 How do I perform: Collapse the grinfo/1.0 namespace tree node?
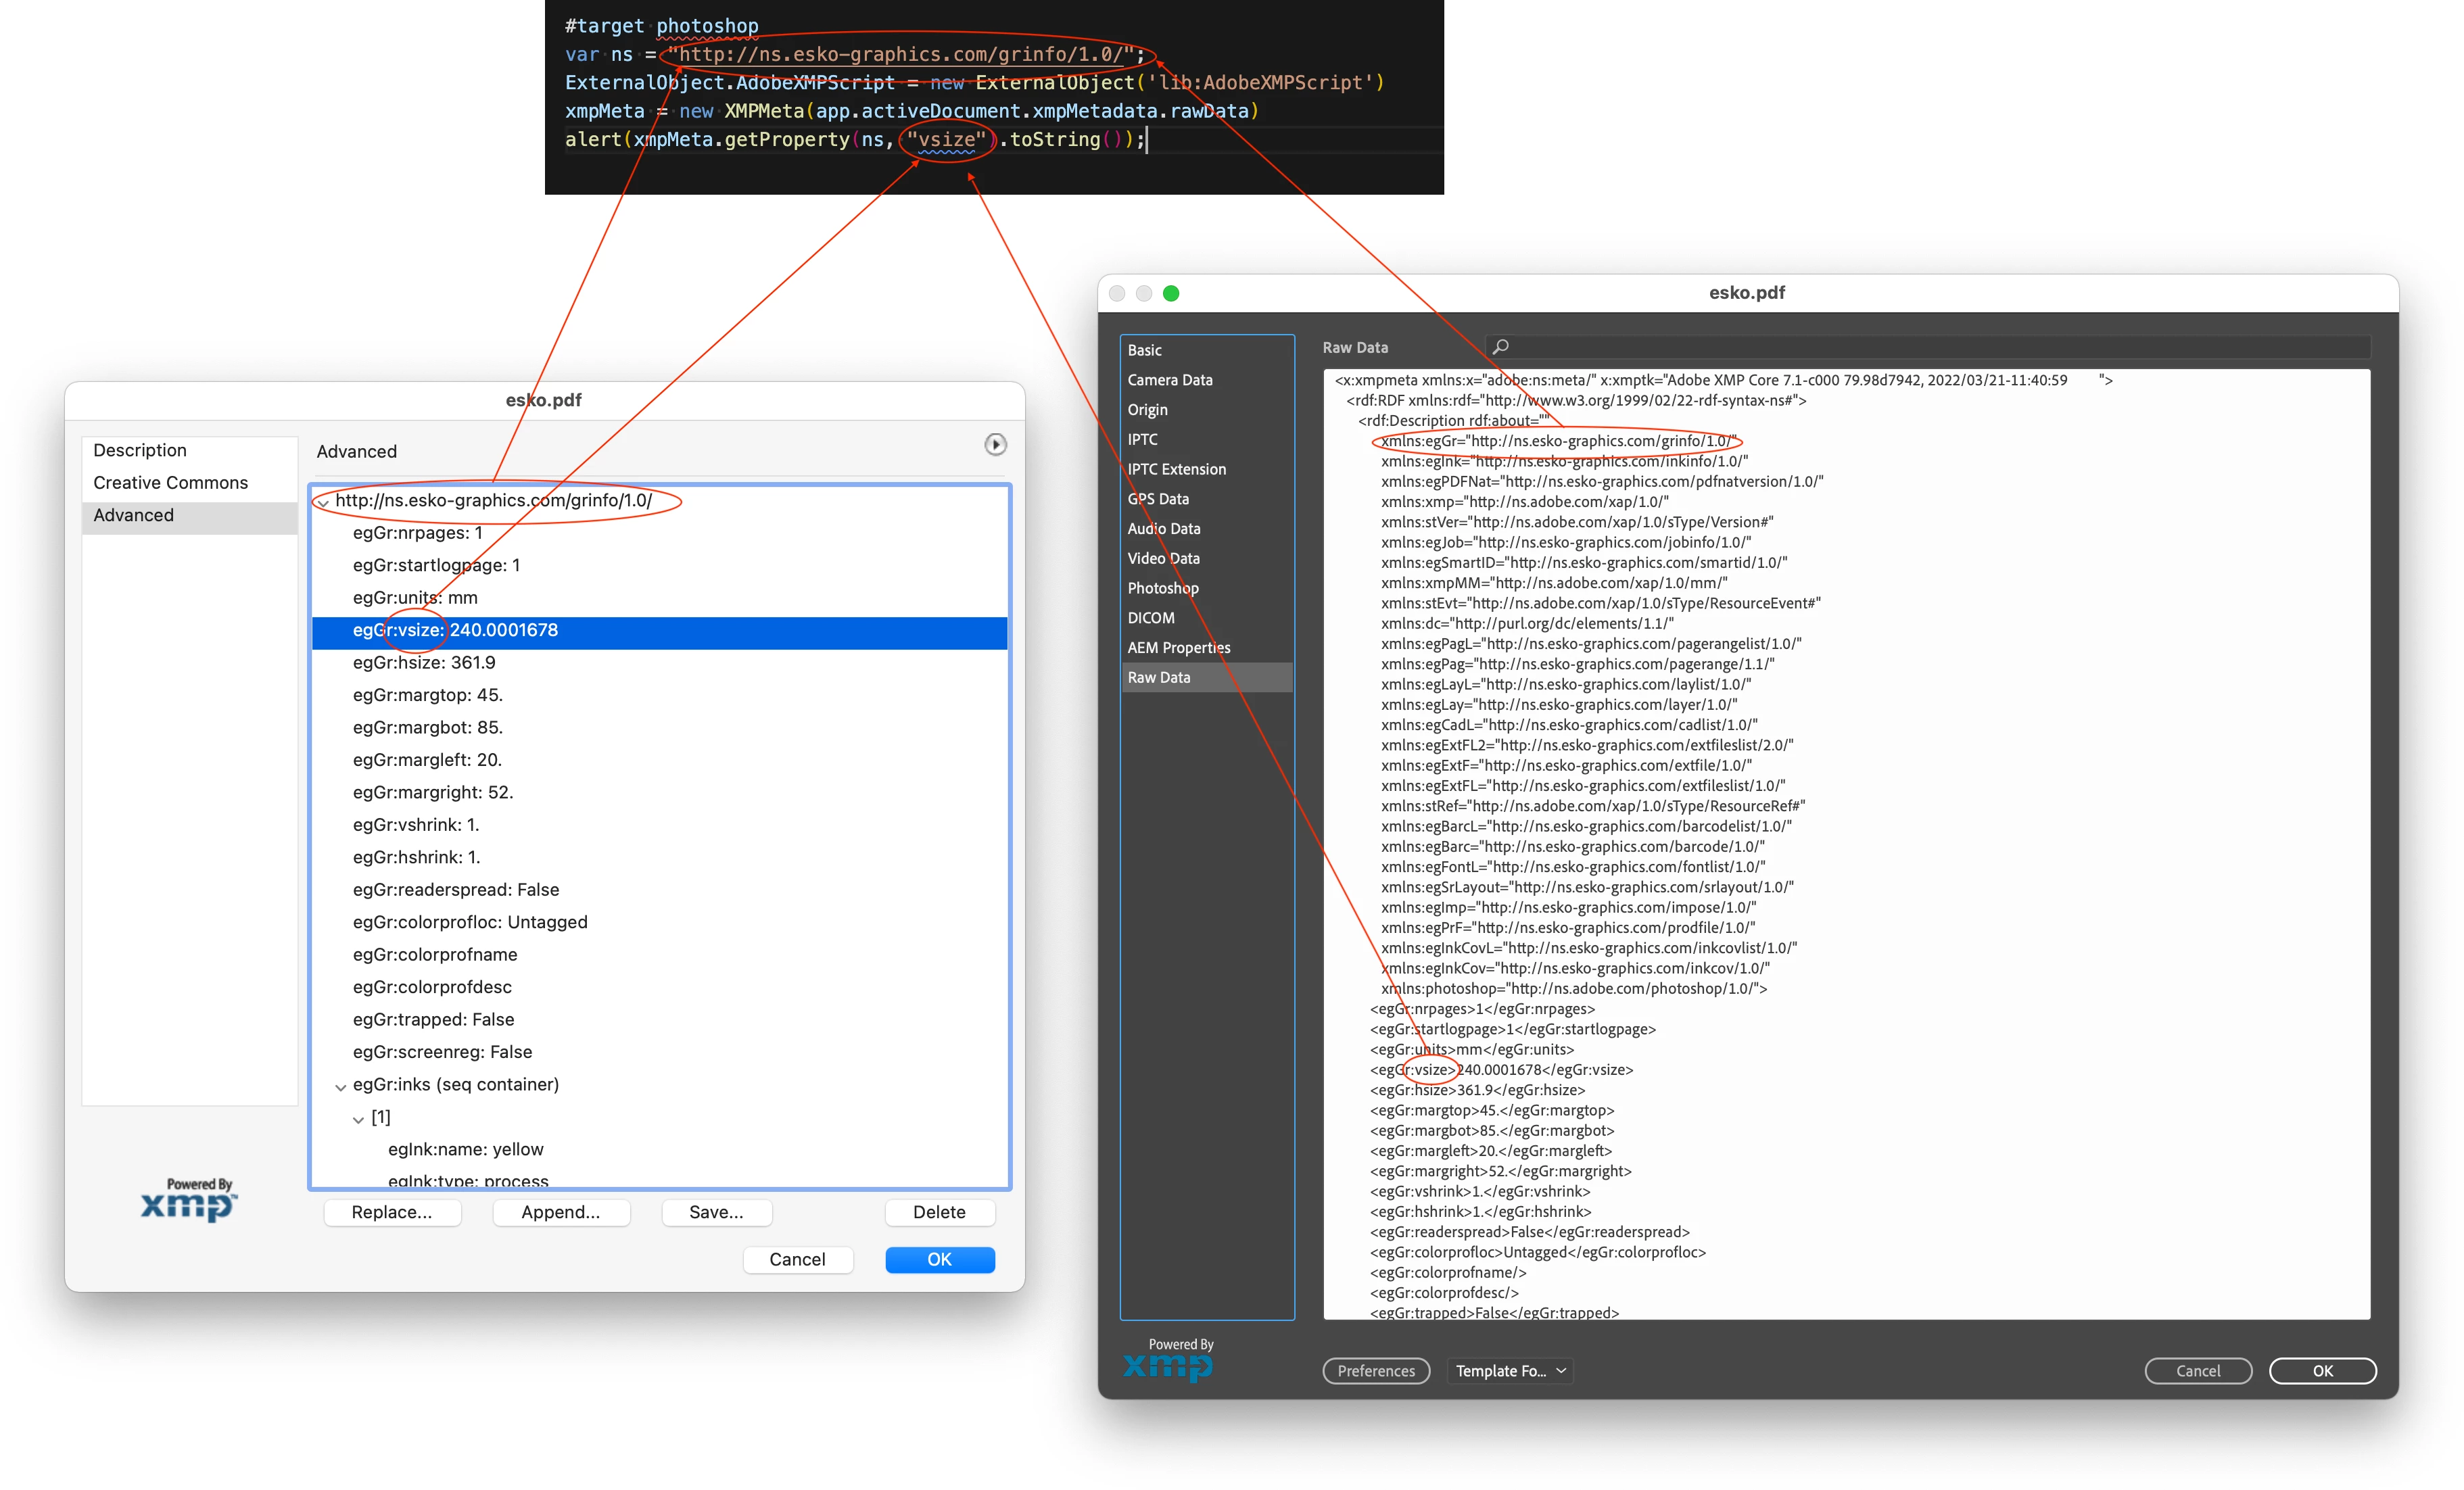[x=323, y=502]
